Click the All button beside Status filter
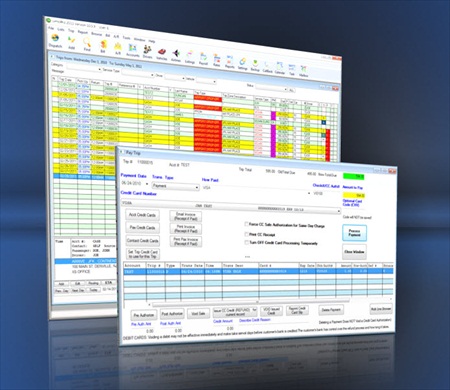450x390 pixels. (x=291, y=90)
